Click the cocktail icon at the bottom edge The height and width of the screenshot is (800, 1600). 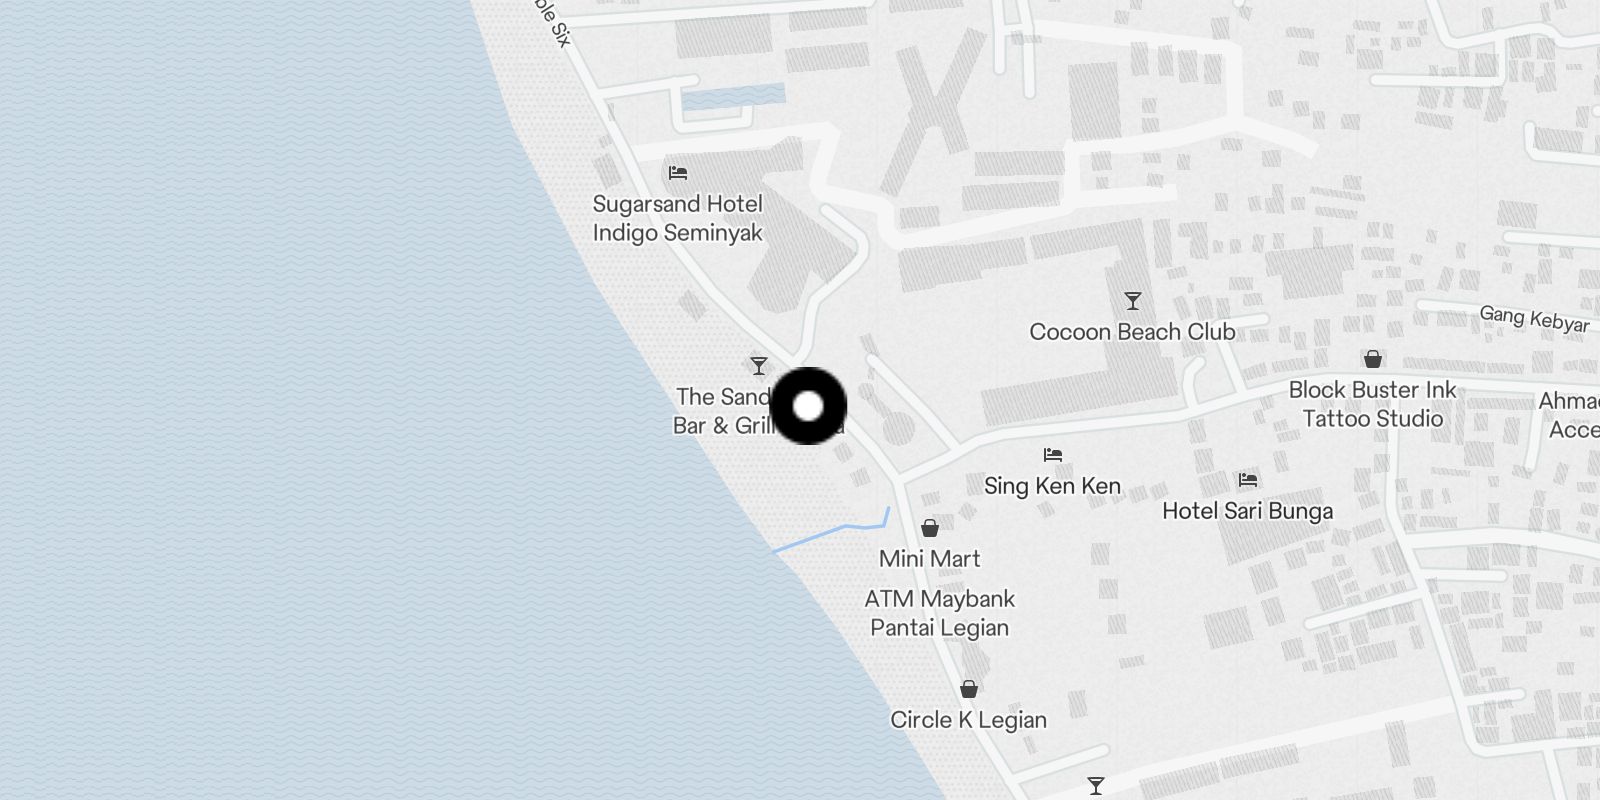point(1096,786)
